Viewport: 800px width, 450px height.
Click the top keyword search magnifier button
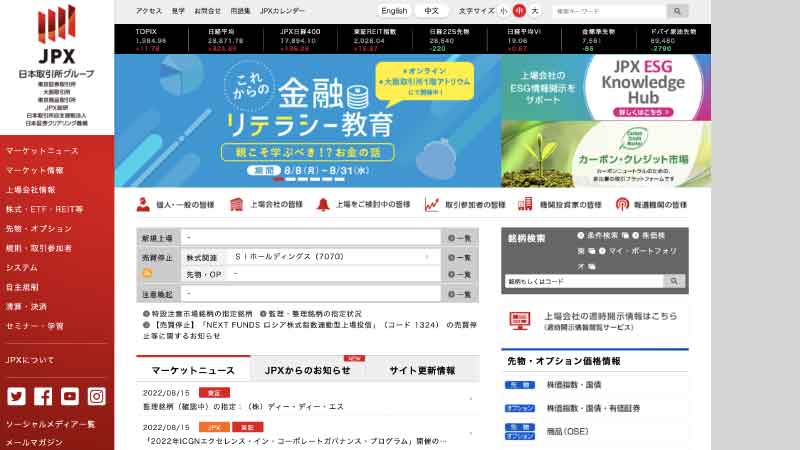coord(677,11)
